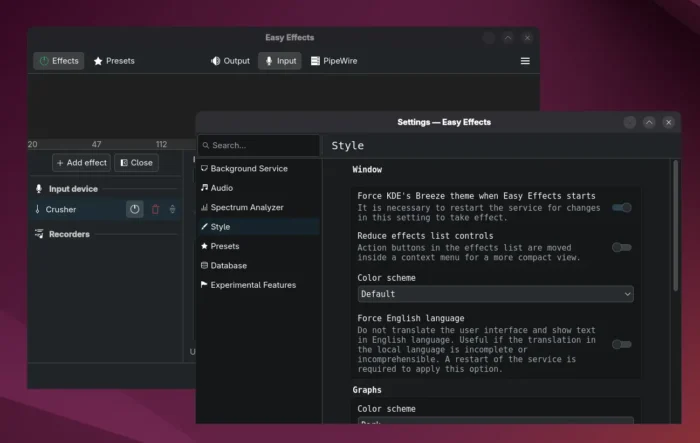Click the Add effect button
The image size is (700, 443).
pos(81,163)
